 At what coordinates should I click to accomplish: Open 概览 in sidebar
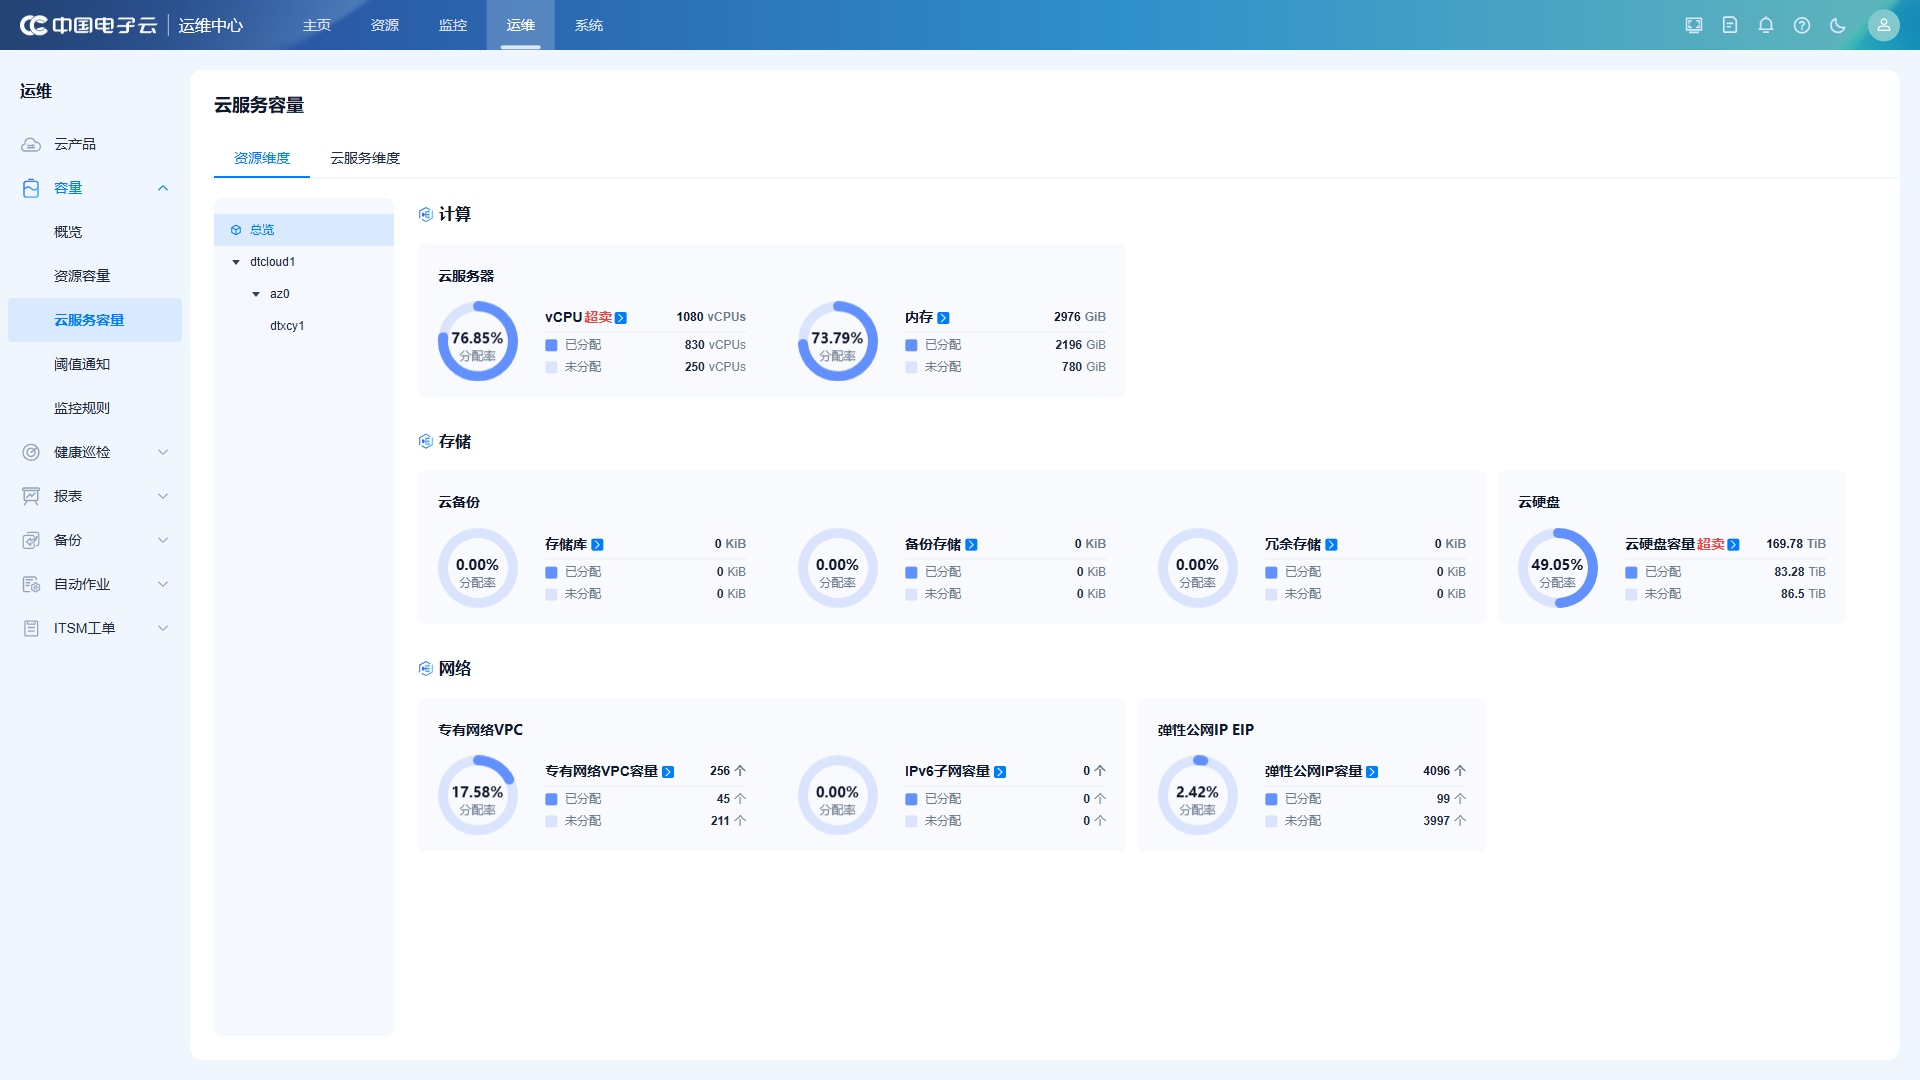[x=68, y=232]
